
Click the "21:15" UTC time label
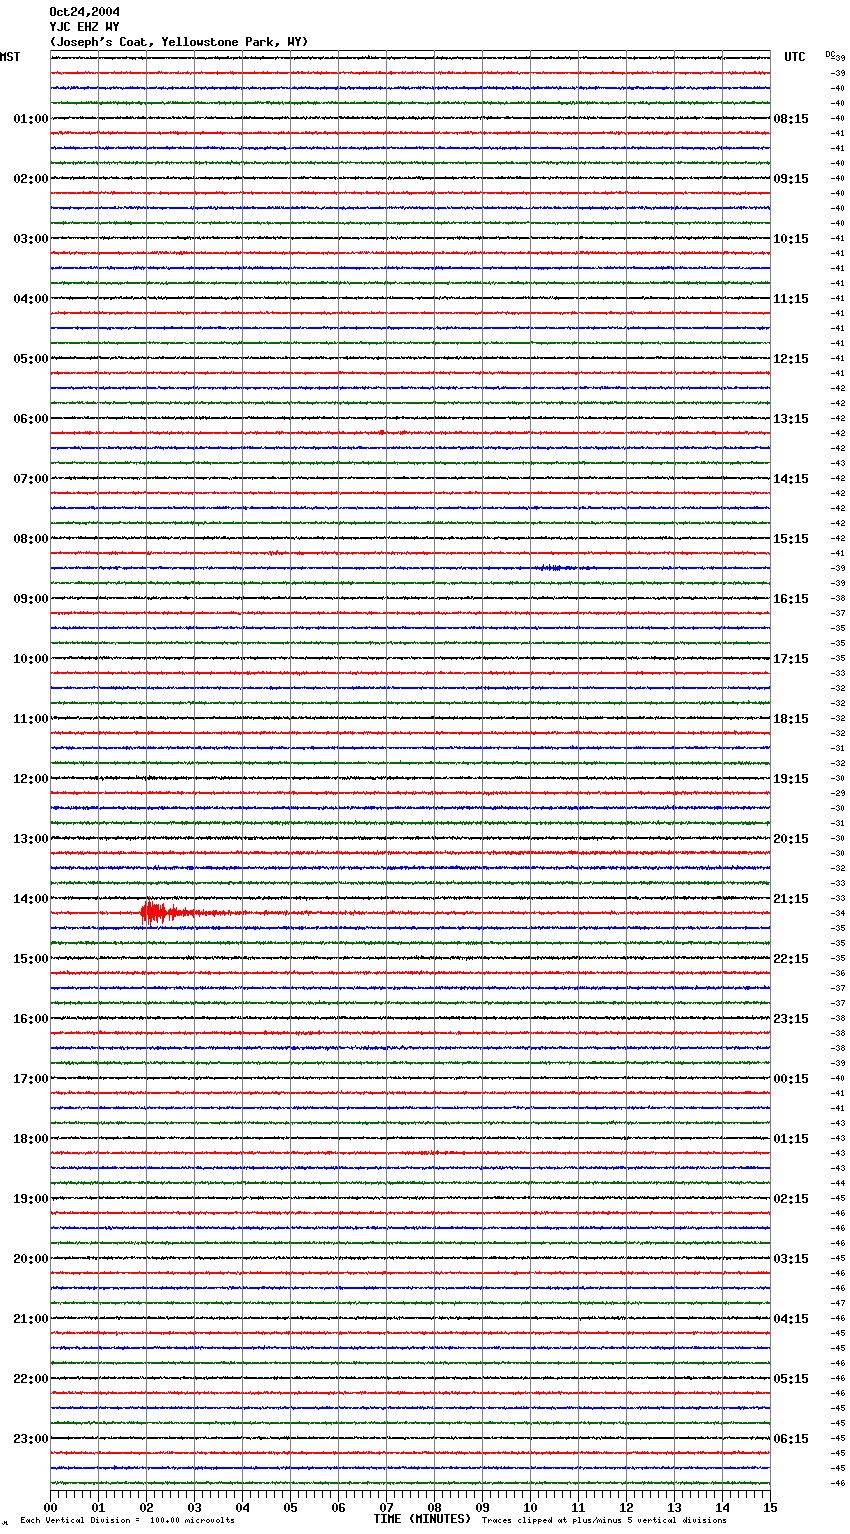(x=791, y=899)
